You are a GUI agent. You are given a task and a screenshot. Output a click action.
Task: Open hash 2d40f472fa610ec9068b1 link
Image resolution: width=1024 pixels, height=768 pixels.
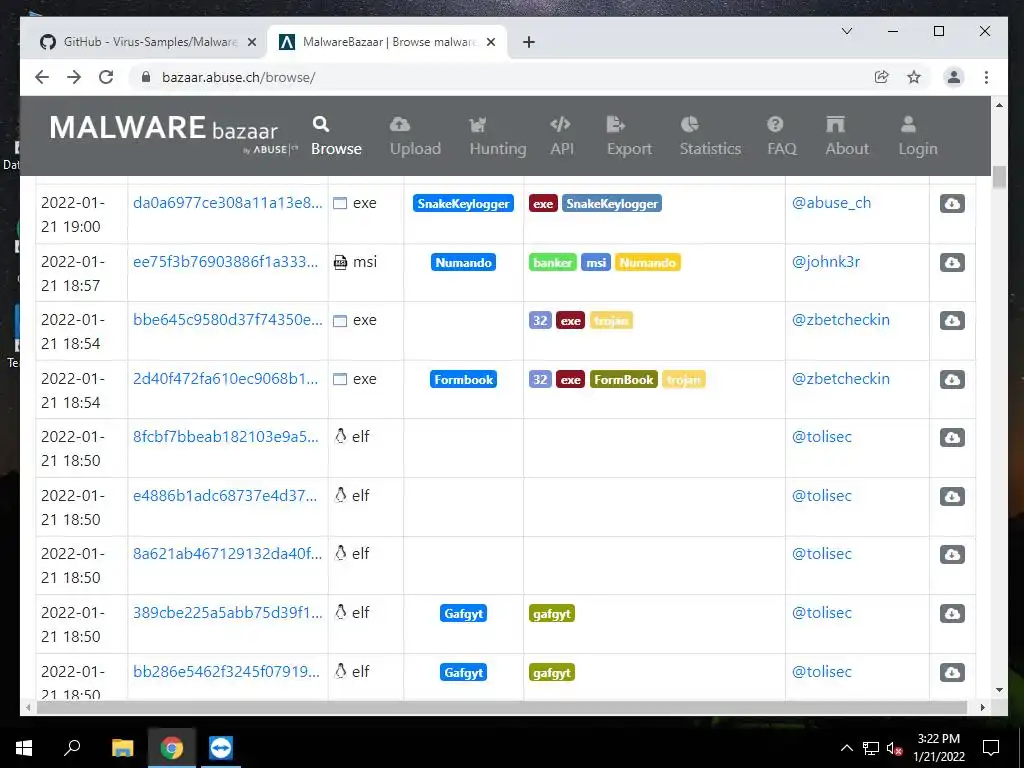[x=225, y=379]
